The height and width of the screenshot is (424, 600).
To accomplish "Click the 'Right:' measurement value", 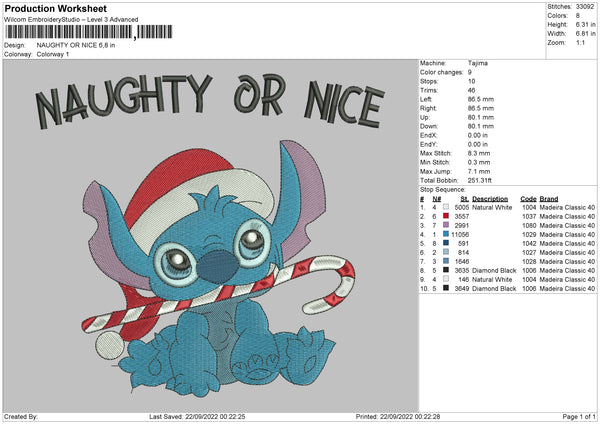I will 481,108.
